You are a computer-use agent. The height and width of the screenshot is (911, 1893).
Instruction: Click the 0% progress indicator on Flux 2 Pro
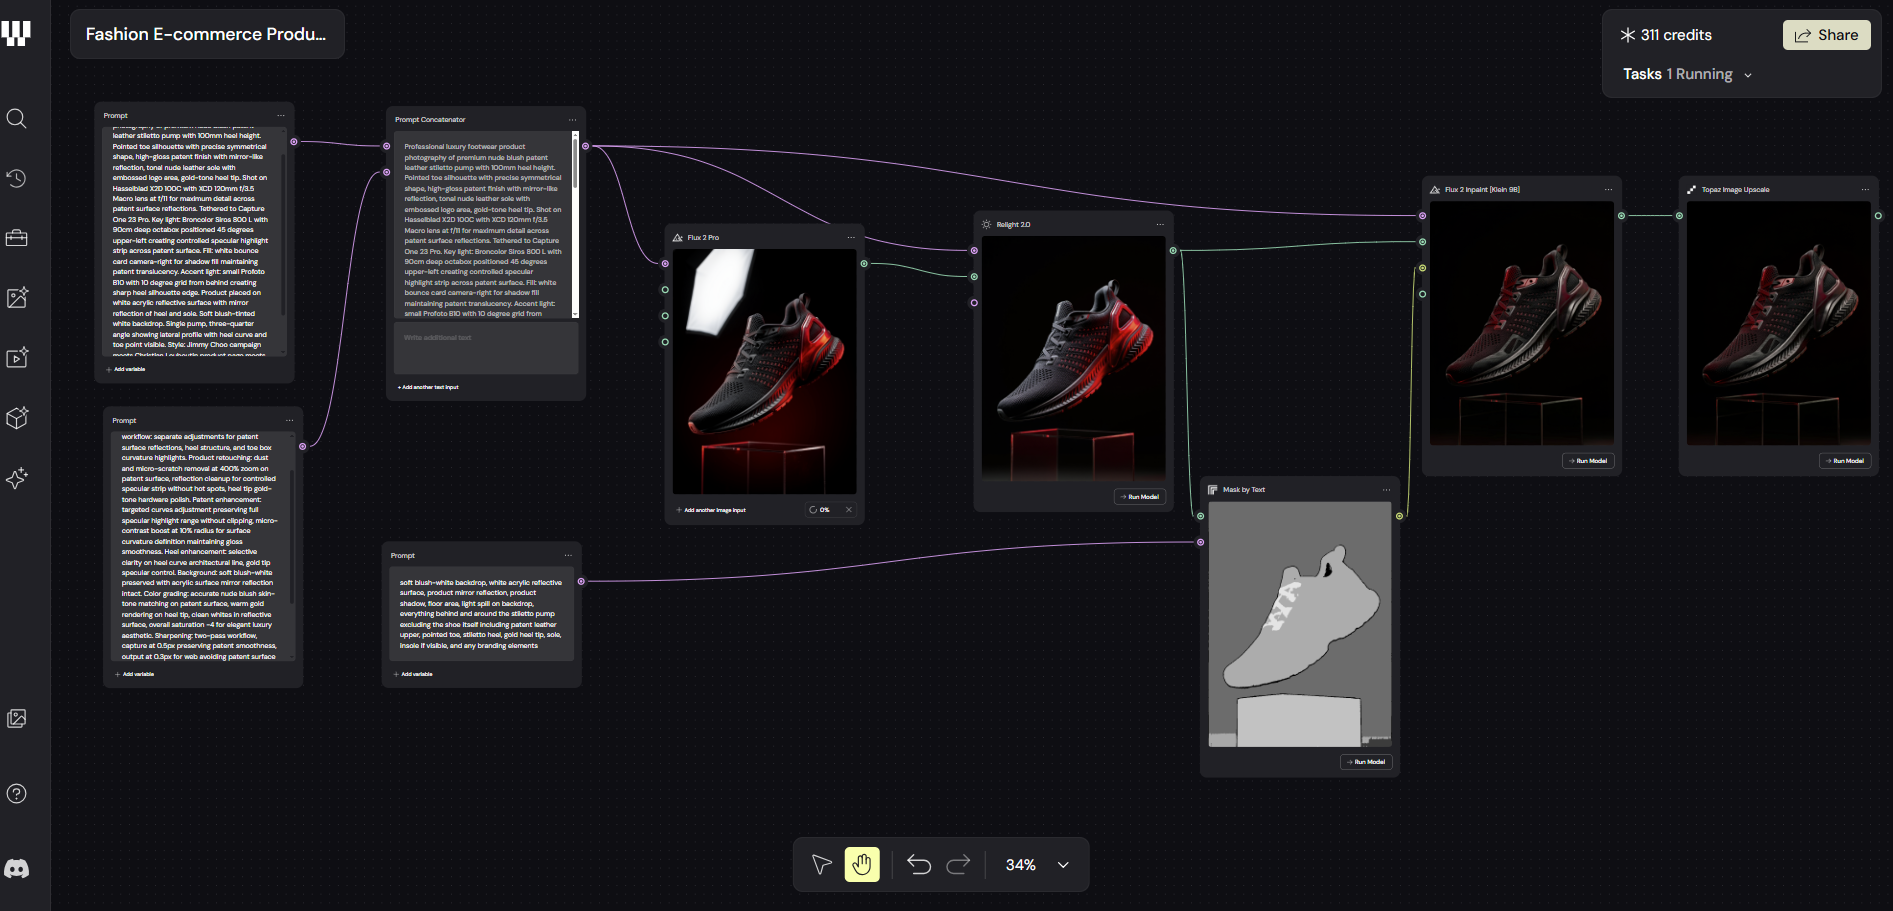click(820, 509)
